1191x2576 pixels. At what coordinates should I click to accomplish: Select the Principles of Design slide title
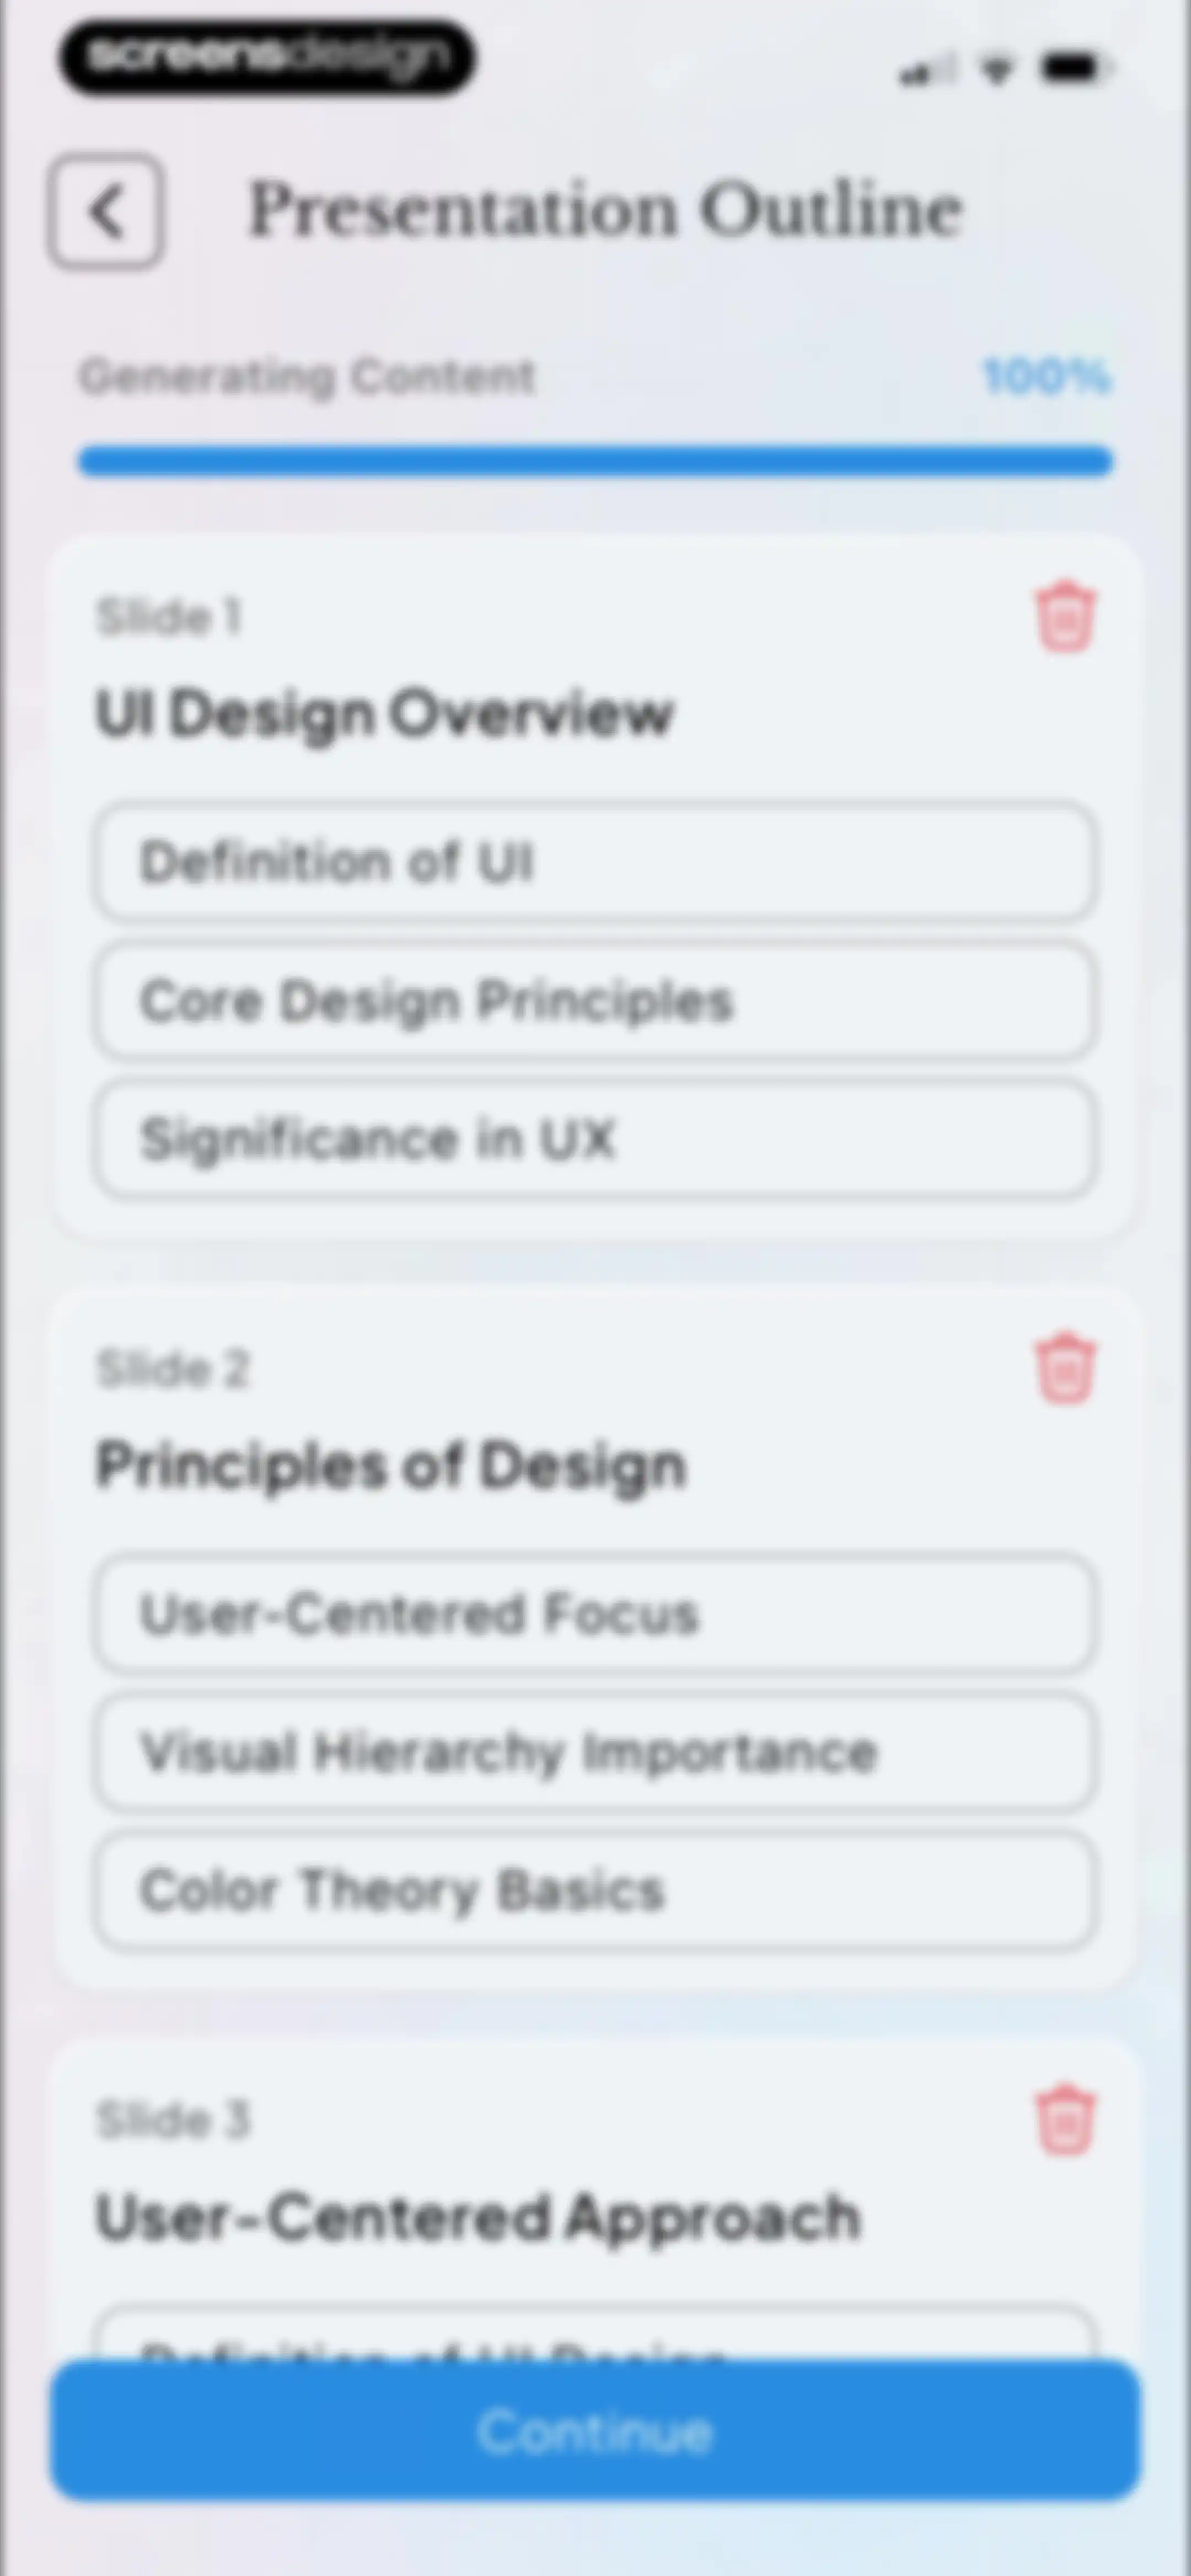click(391, 1467)
